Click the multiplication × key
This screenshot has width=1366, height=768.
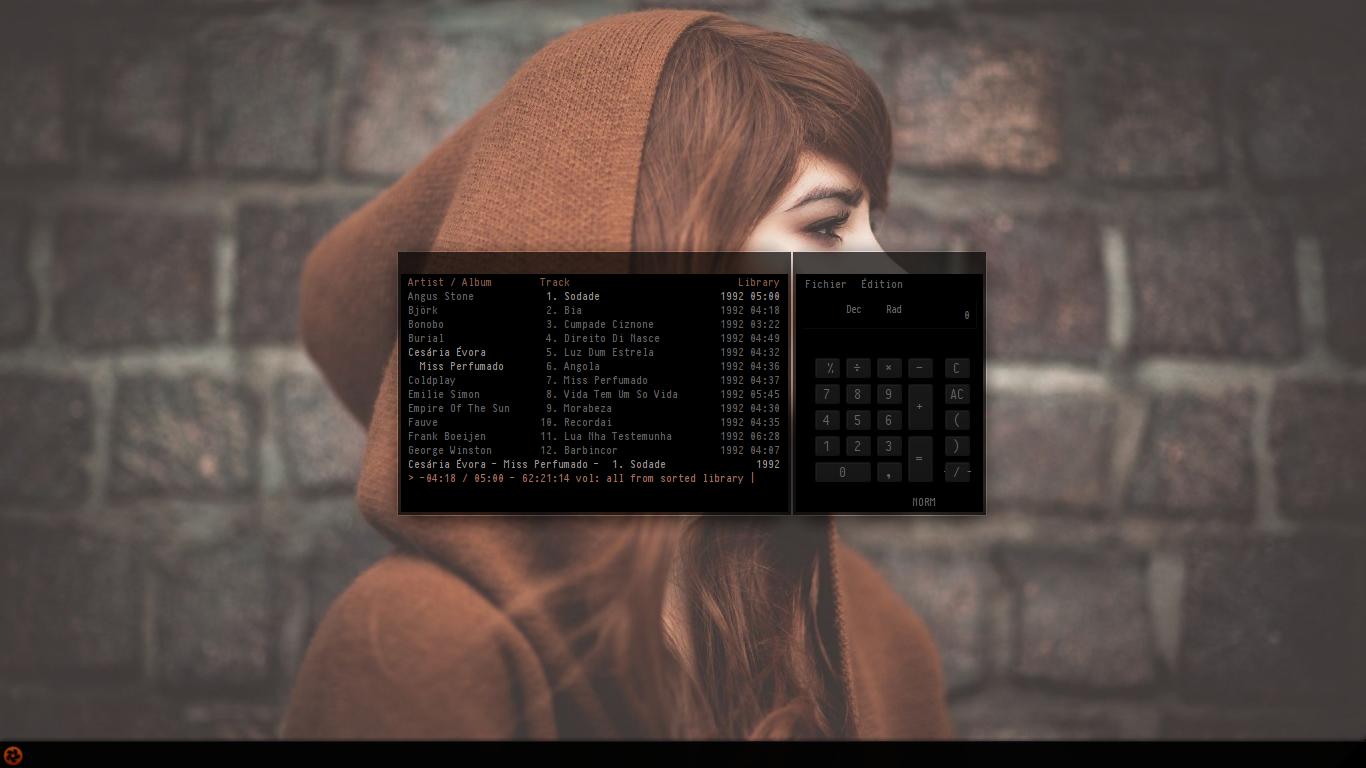tap(888, 368)
